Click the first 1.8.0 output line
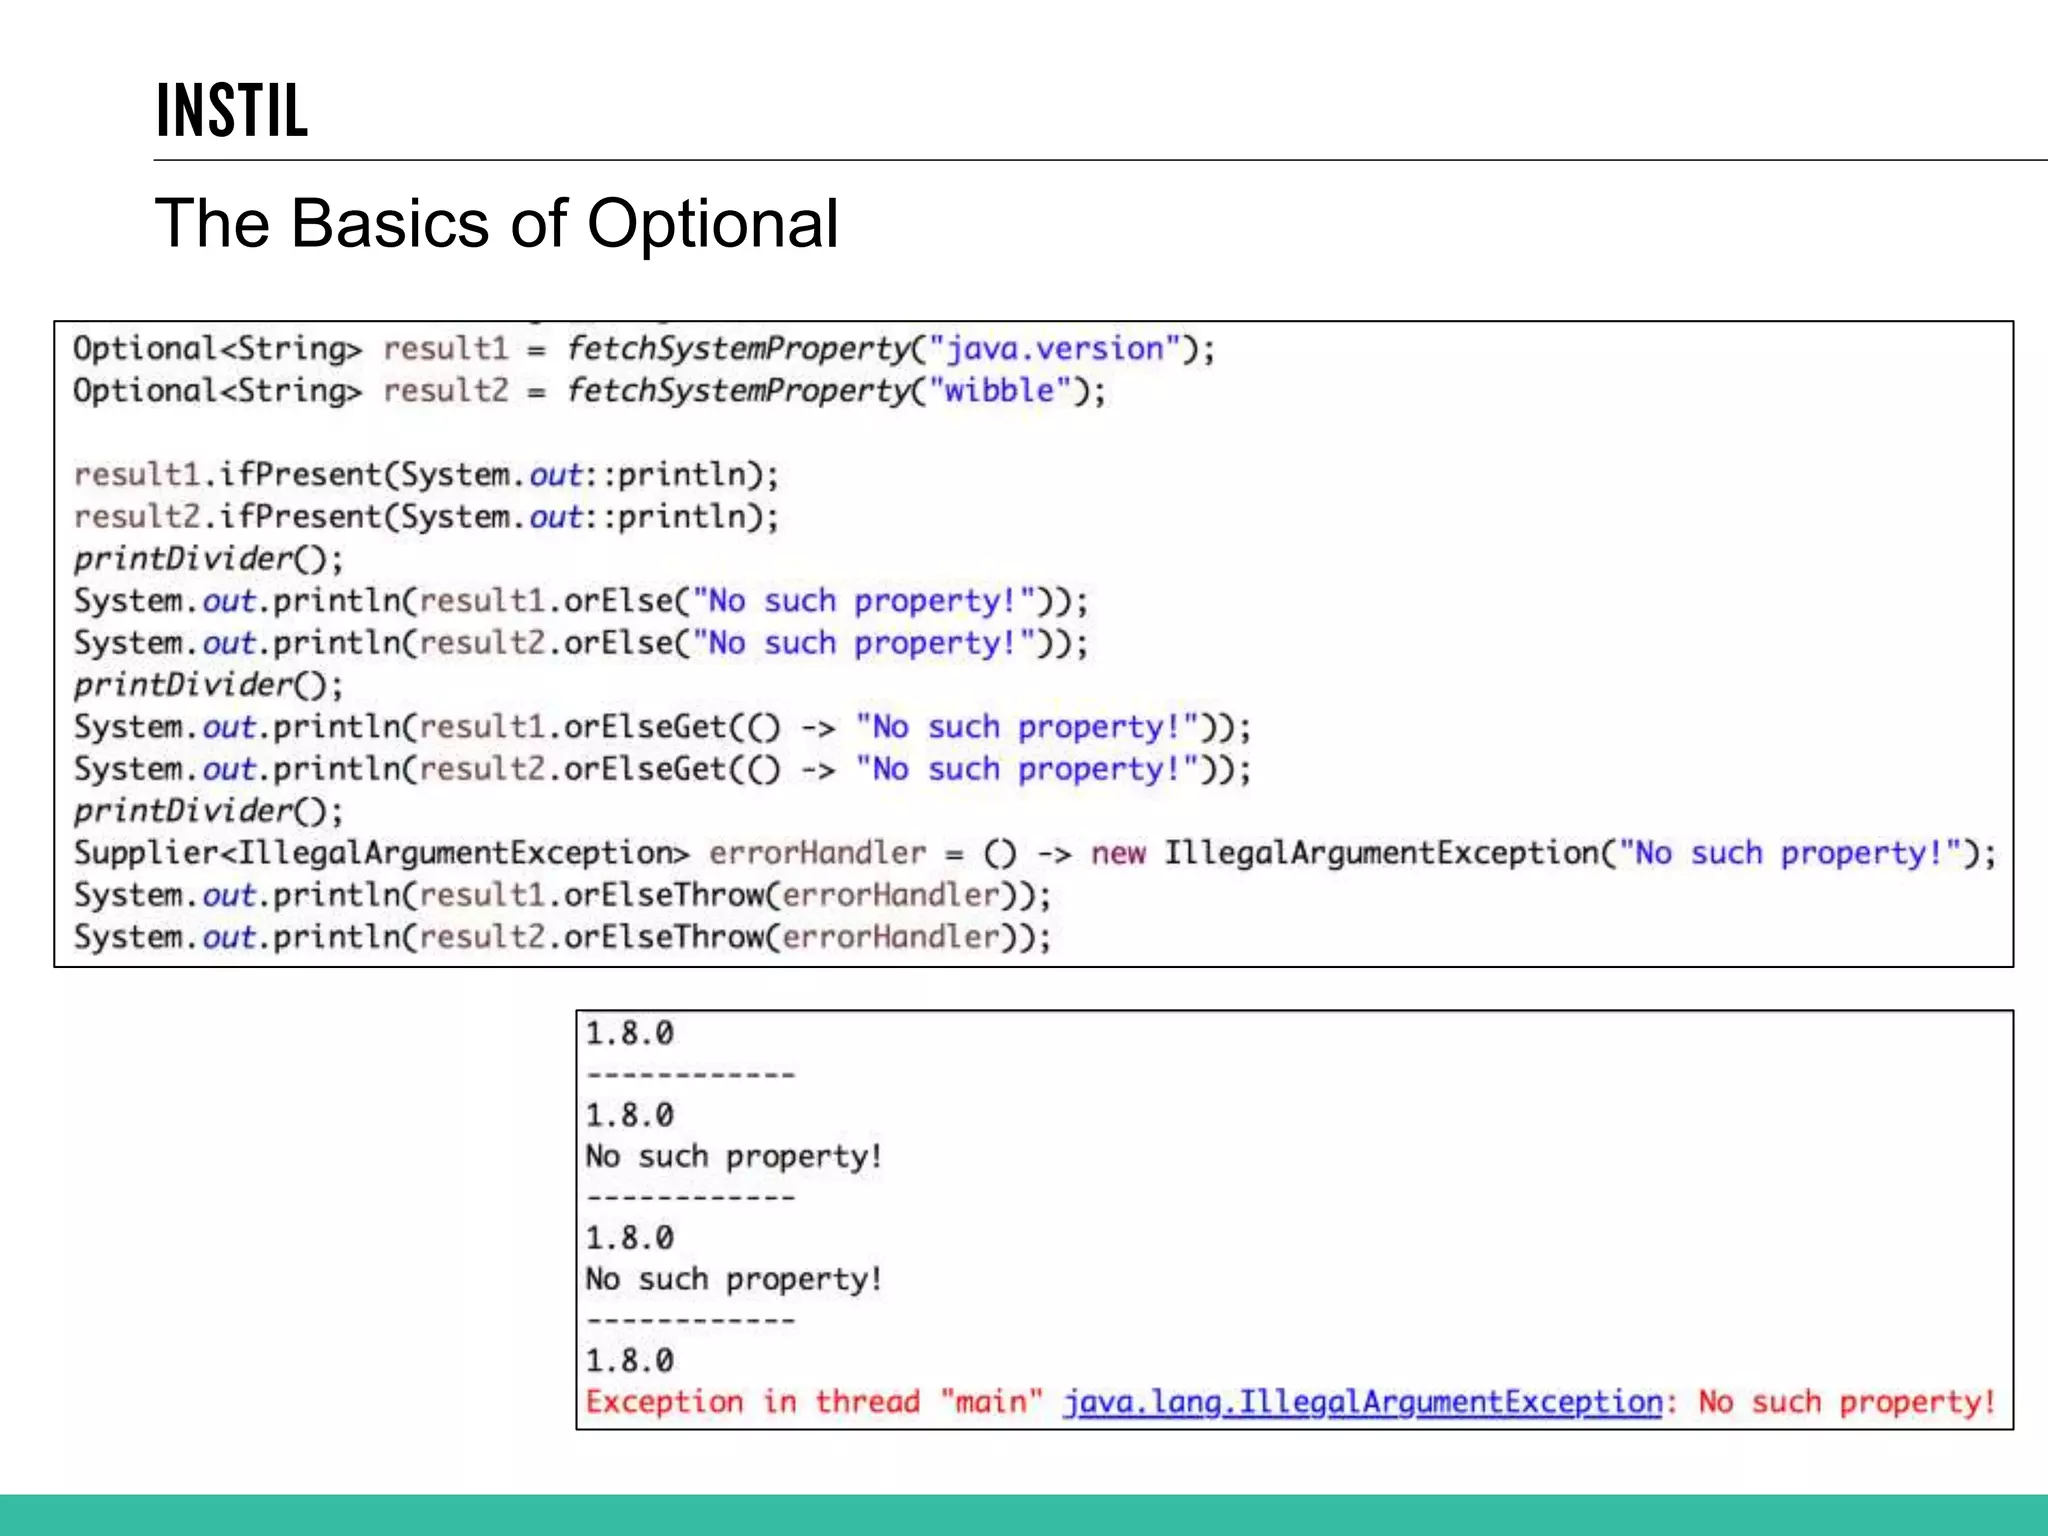The width and height of the screenshot is (2048, 1536). (x=630, y=1033)
